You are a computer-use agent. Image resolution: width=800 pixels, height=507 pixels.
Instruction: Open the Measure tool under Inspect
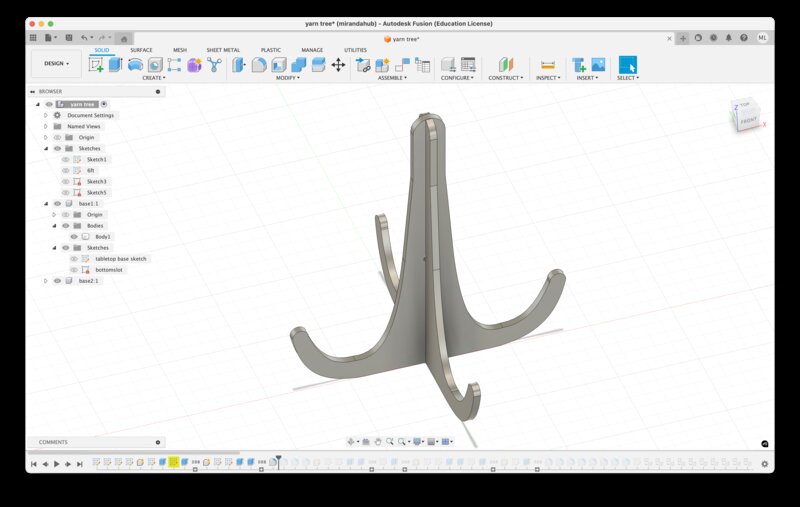[x=547, y=65]
